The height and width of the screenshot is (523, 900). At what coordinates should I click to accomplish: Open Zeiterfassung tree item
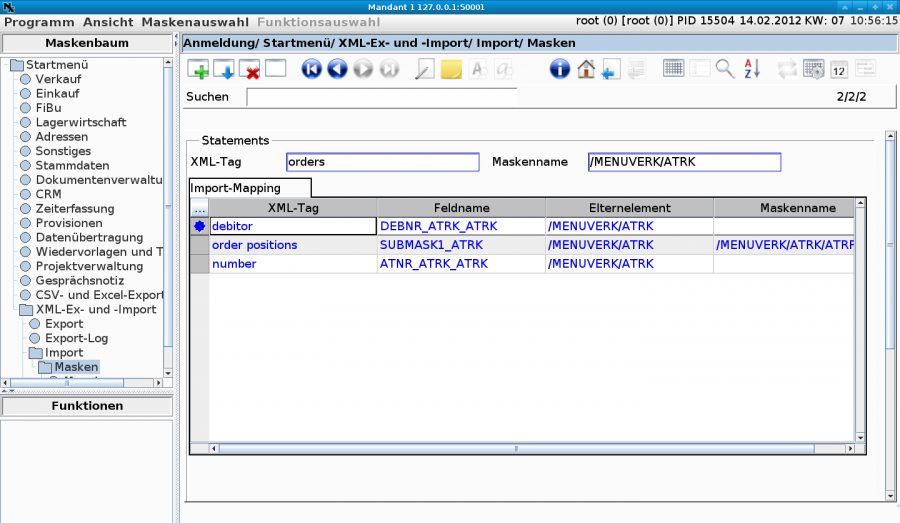(75, 208)
